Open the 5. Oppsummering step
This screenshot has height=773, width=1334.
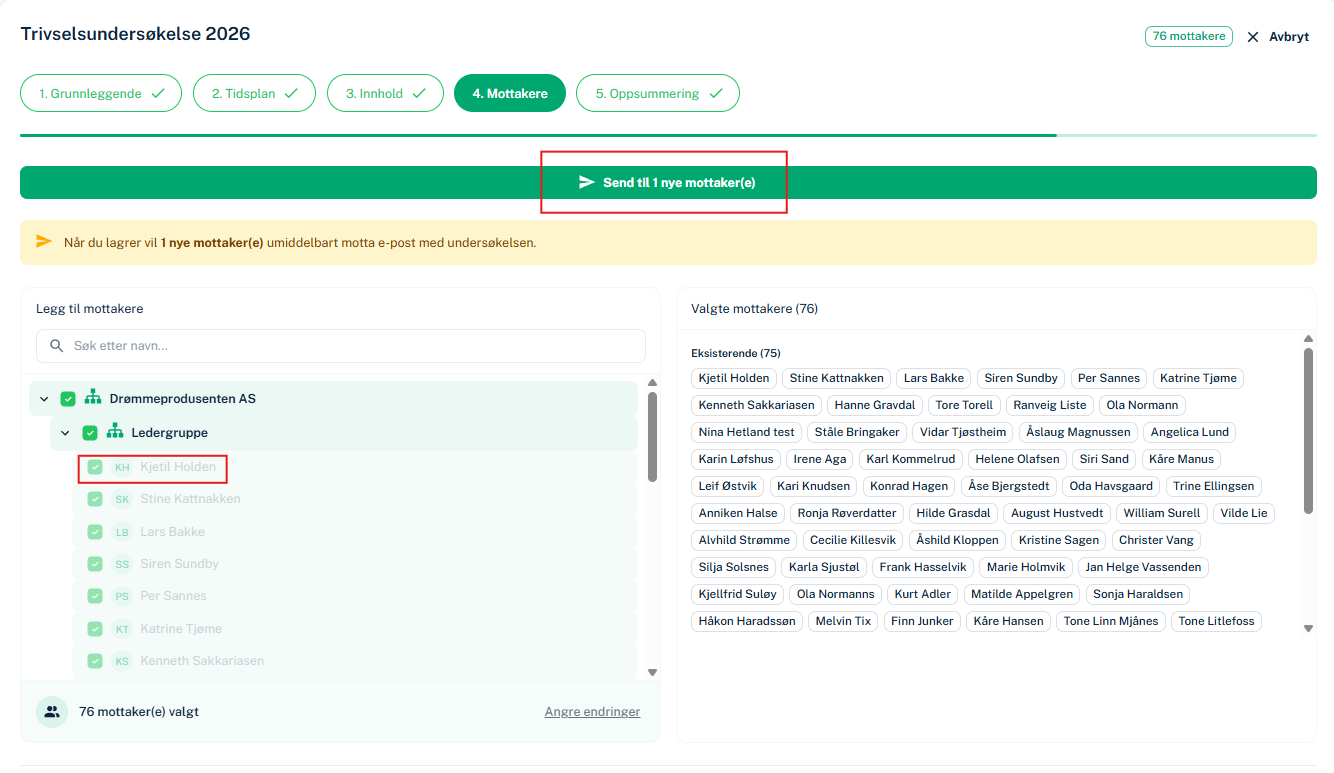click(x=657, y=93)
